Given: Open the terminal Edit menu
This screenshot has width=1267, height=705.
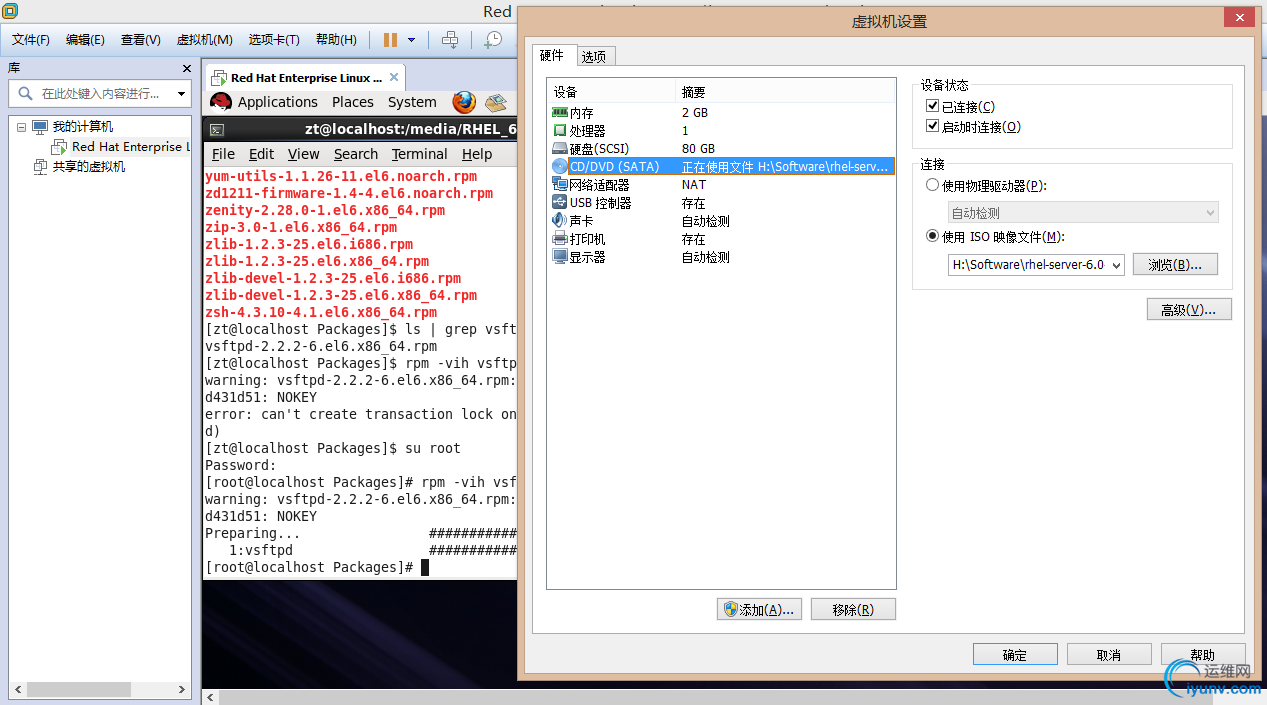Looking at the screenshot, I should tap(262, 154).
